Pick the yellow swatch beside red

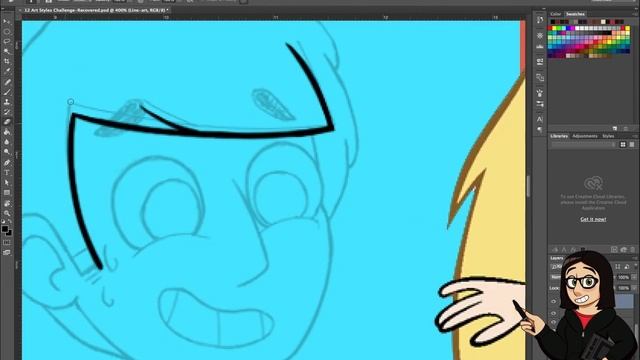point(554,28)
